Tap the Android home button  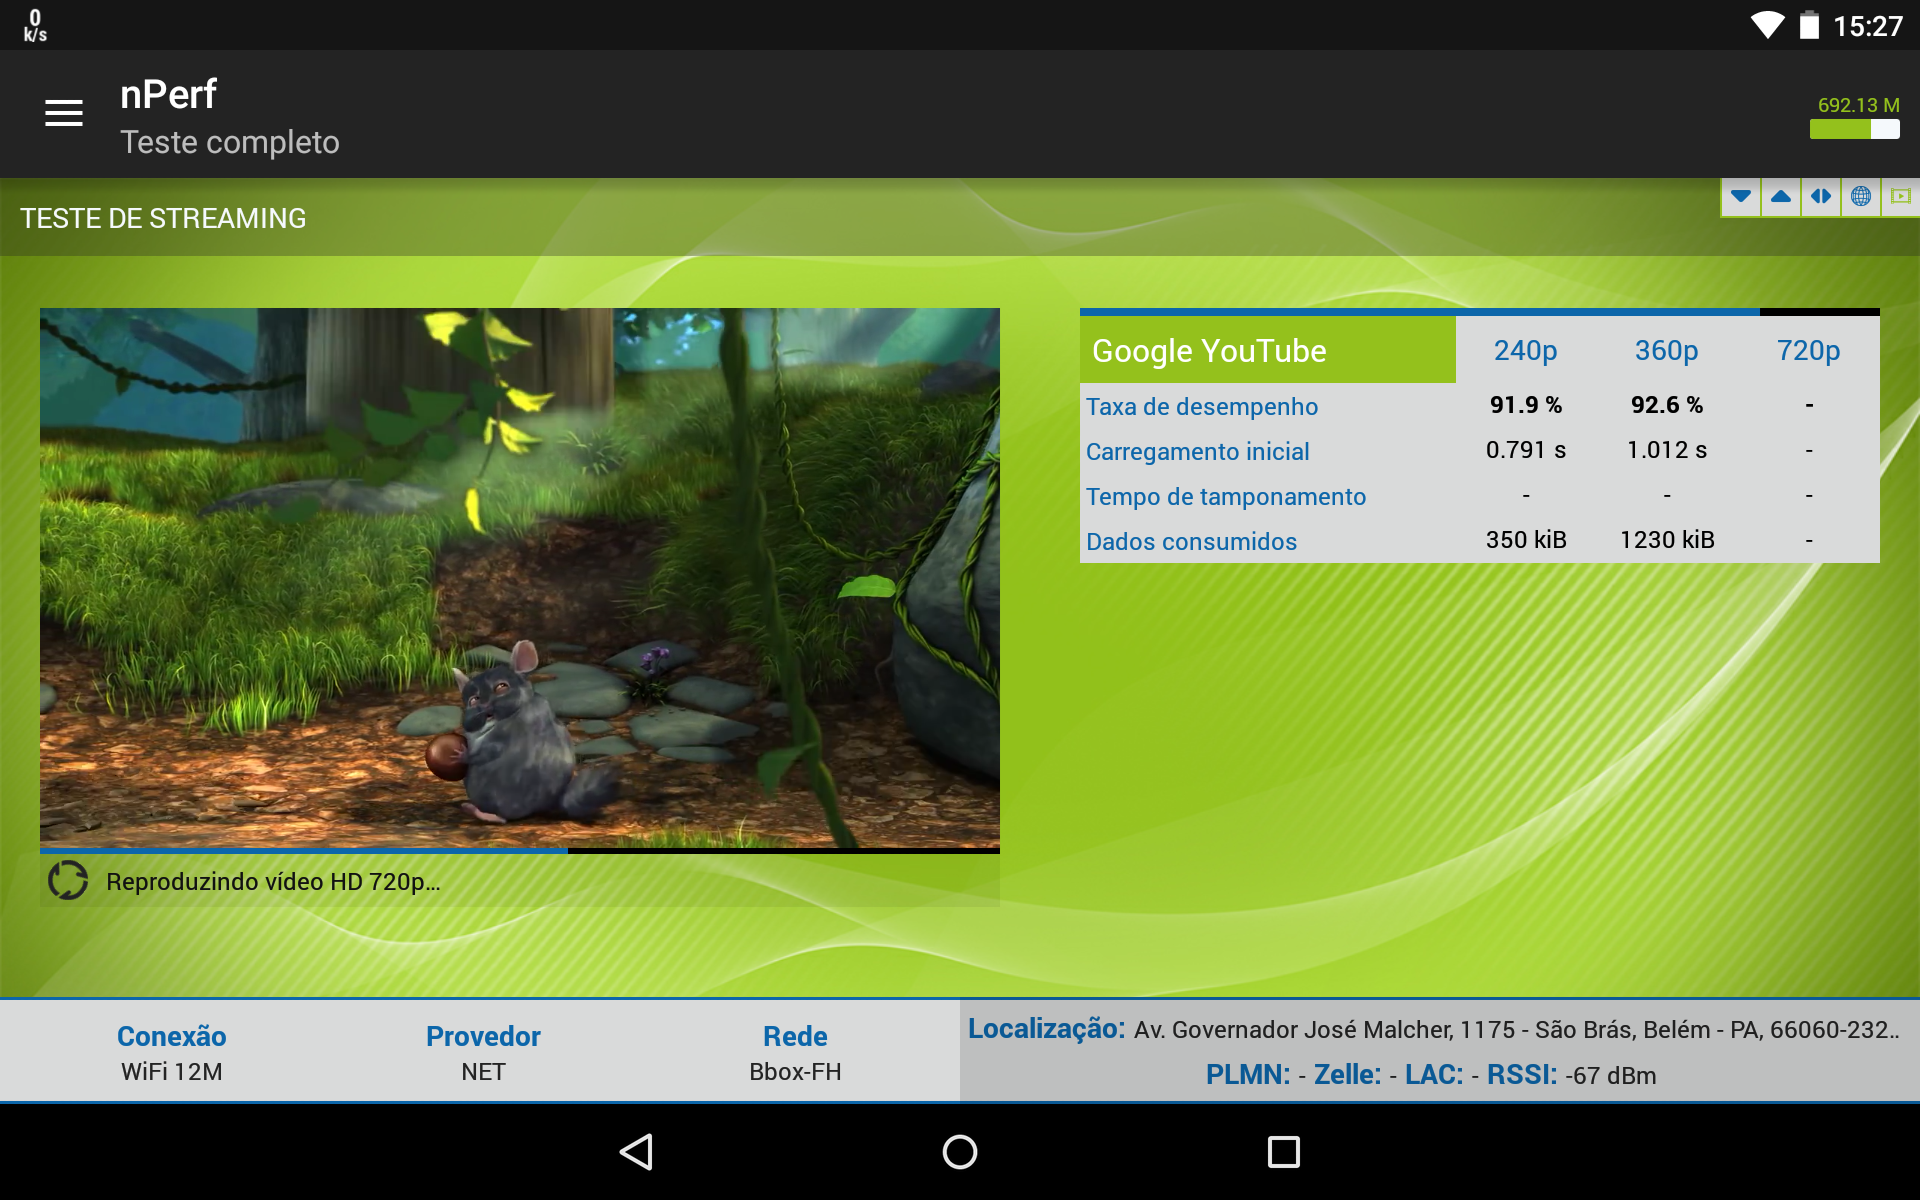960,1152
